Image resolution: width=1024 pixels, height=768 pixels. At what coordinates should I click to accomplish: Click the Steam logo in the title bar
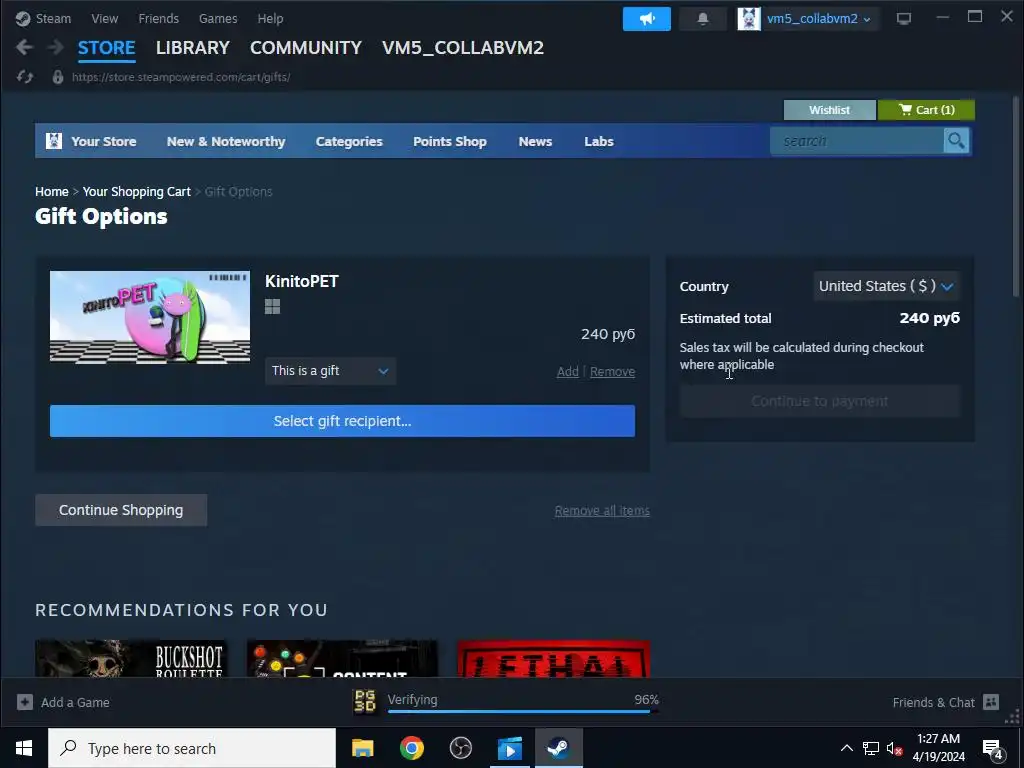23,18
